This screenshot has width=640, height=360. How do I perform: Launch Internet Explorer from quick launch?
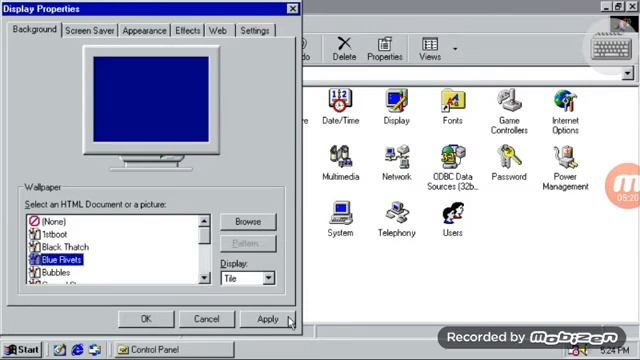[x=77, y=350]
